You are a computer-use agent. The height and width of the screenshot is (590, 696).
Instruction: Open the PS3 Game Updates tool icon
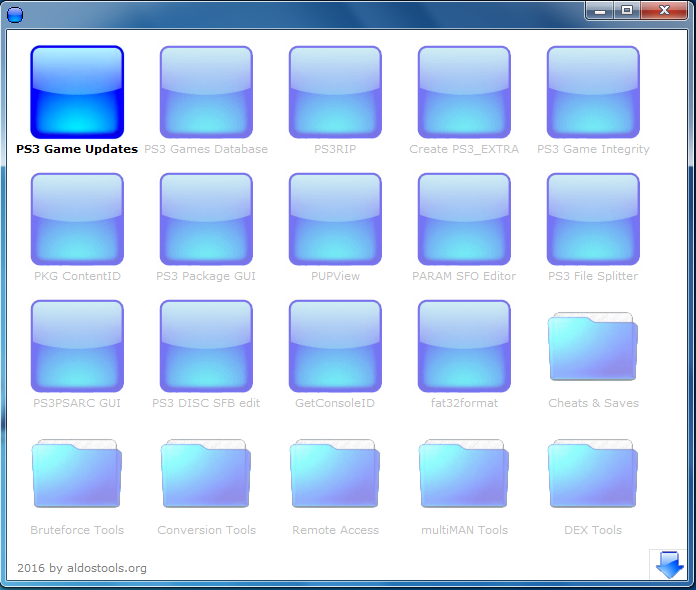click(x=77, y=92)
